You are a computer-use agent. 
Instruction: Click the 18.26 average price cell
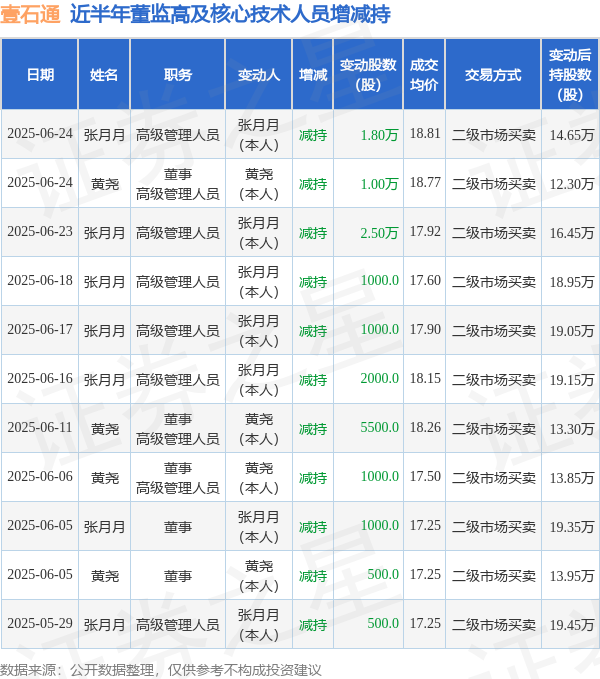tap(425, 427)
